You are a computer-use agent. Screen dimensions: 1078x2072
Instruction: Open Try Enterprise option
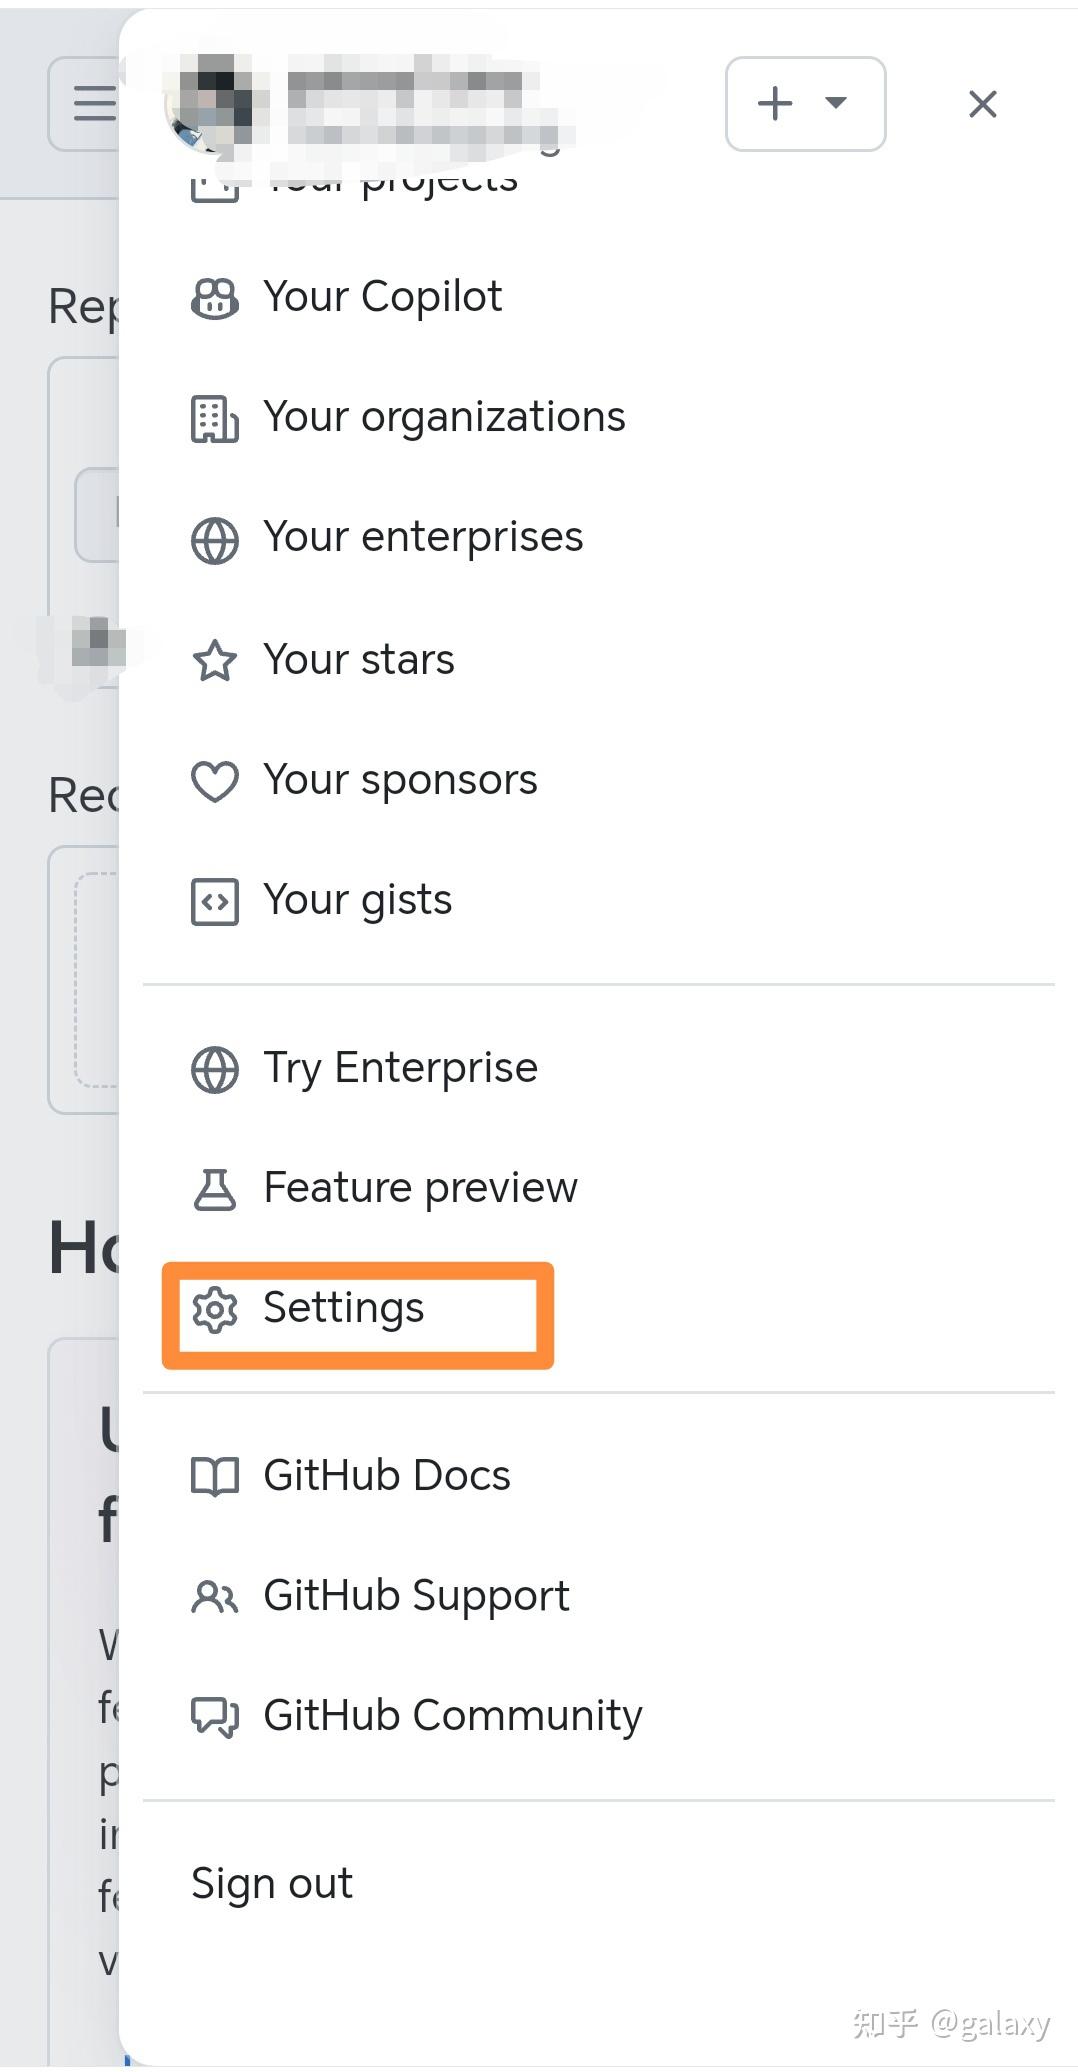[400, 1068]
